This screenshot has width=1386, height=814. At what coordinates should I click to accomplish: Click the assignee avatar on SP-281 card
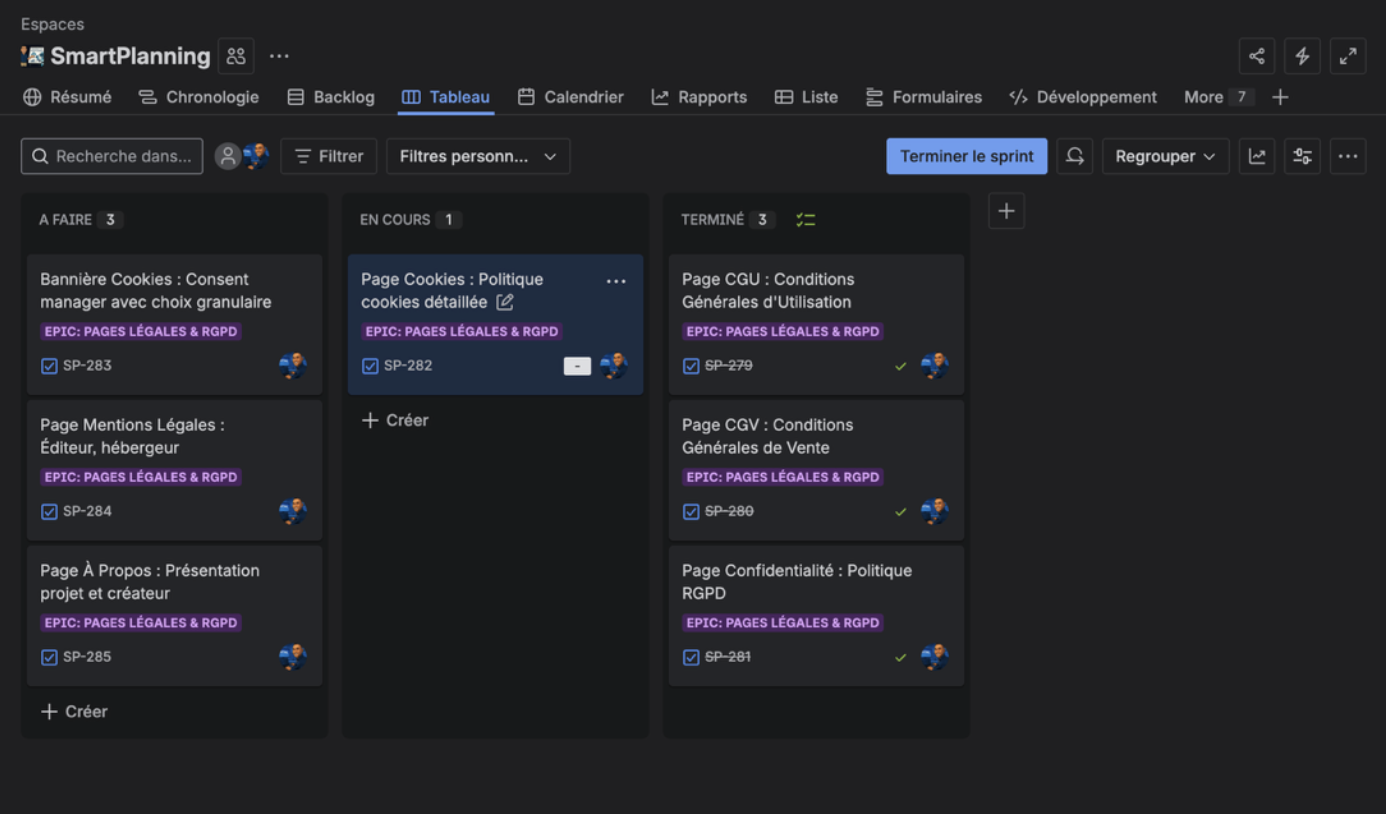(x=935, y=657)
